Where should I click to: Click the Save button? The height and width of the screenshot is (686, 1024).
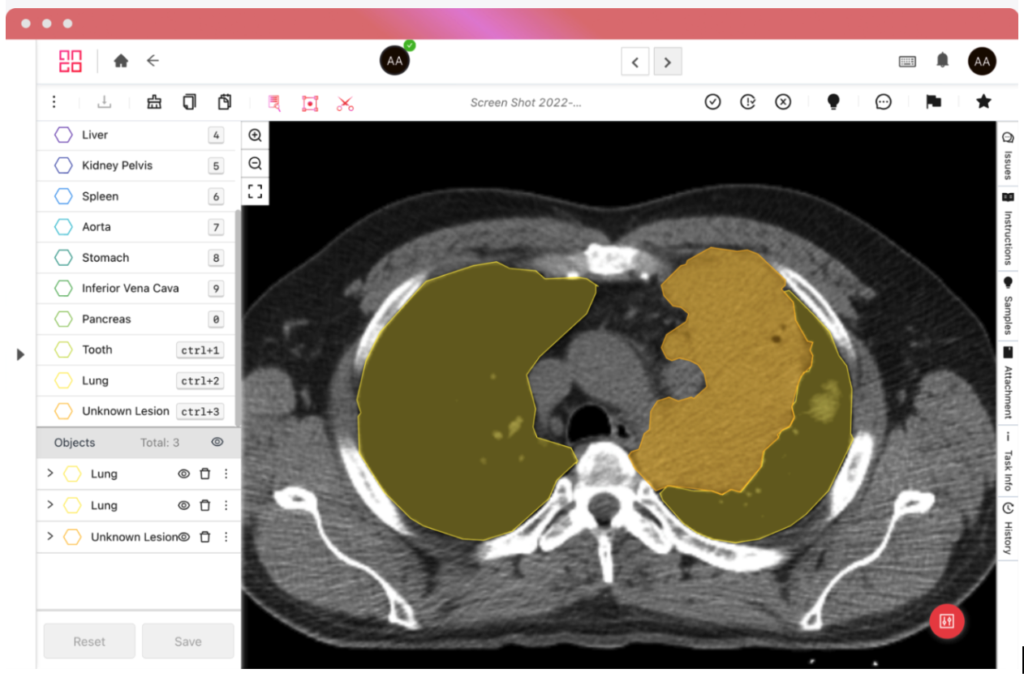pos(188,641)
